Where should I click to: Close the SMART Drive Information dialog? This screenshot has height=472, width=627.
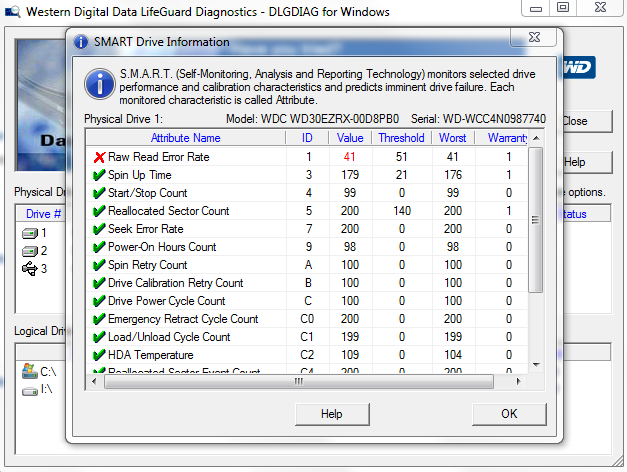[534, 37]
